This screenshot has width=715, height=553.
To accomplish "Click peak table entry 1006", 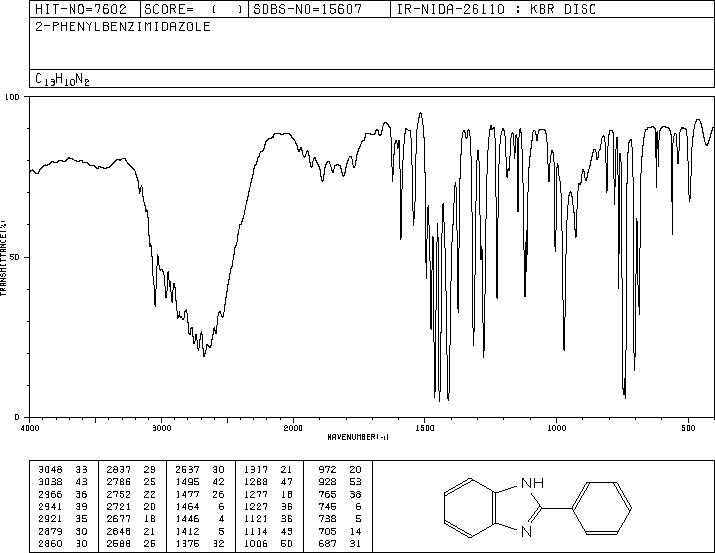I will pyautogui.click(x=256, y=543).
